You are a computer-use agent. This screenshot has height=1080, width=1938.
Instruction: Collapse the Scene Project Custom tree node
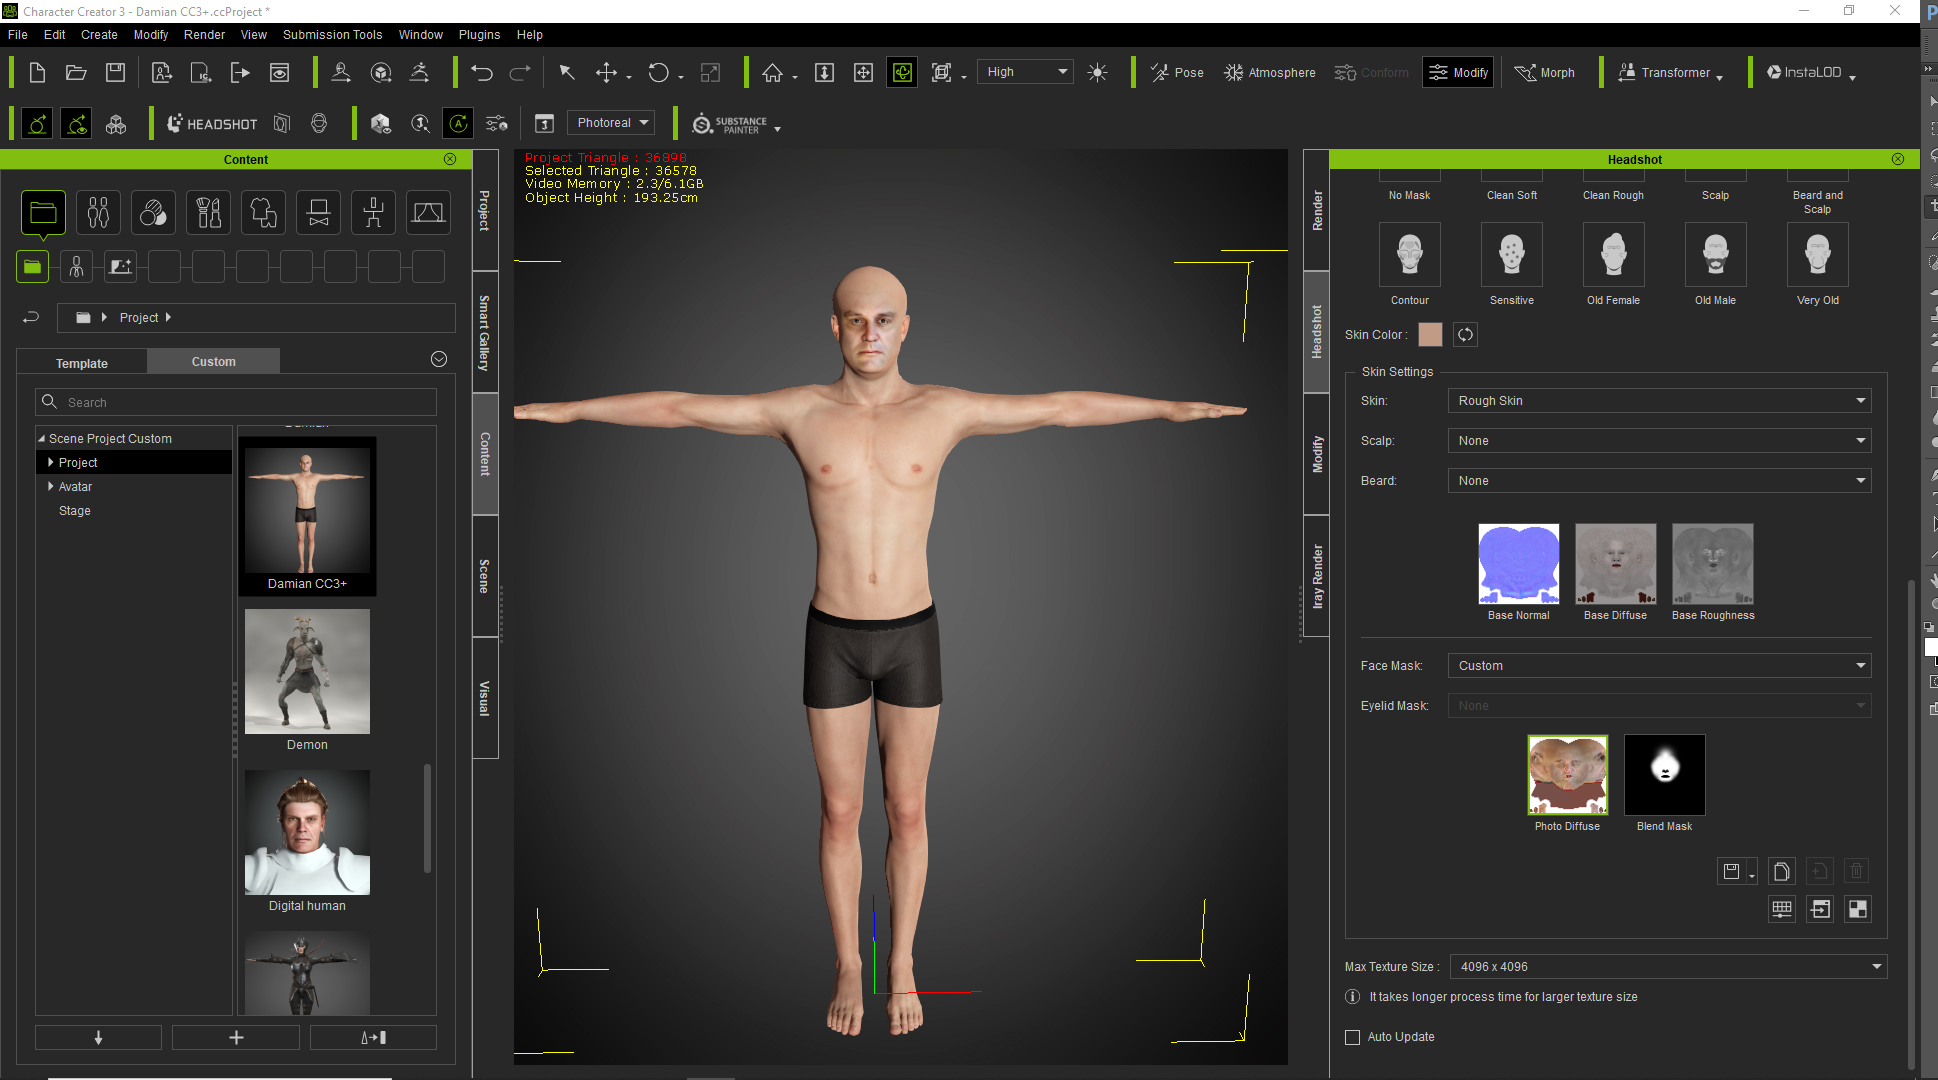(41, 438)
